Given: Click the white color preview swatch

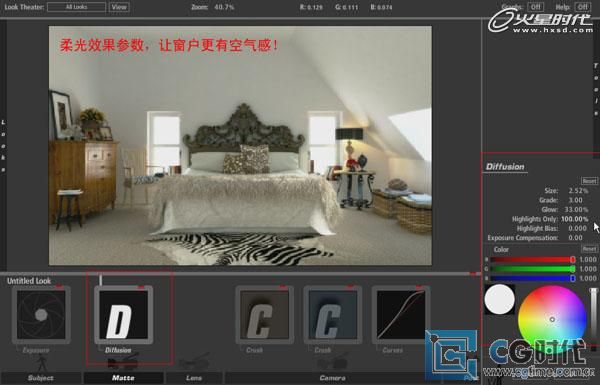Looking at the screenshot, I should (x=499, y=300).
